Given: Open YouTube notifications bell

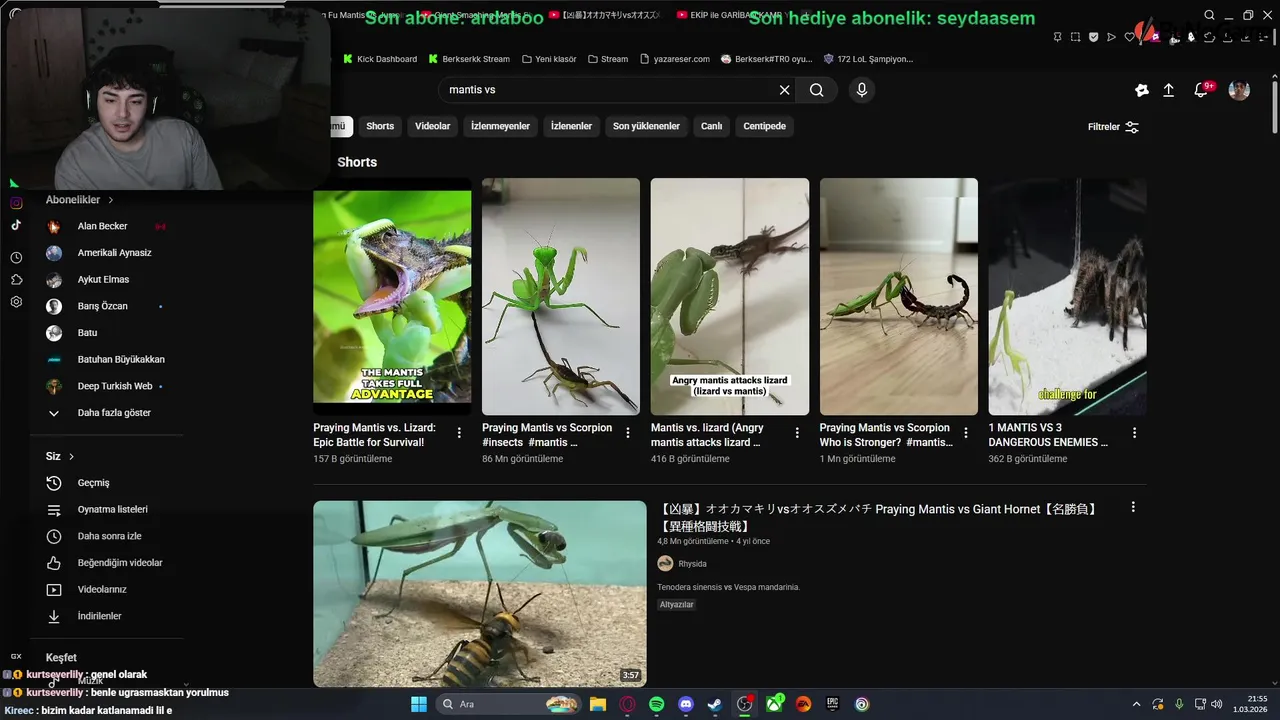Looking at the screenshot, I should click(x=1201, y=90).
